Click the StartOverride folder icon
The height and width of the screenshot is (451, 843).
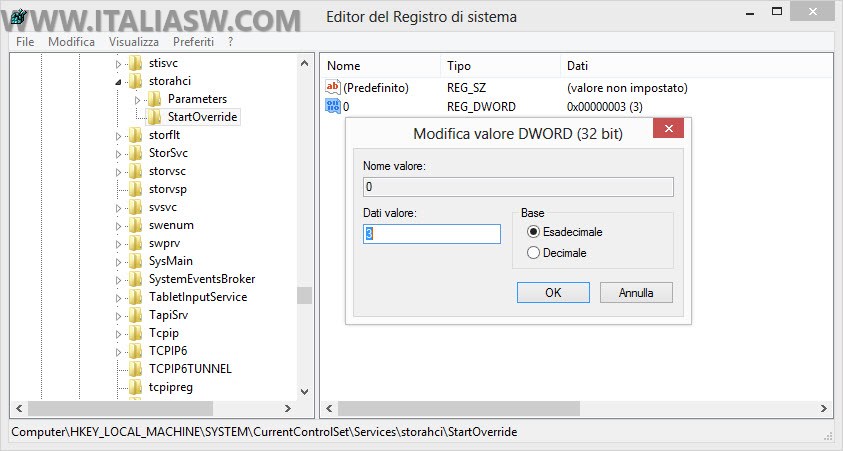pos(154,117)
